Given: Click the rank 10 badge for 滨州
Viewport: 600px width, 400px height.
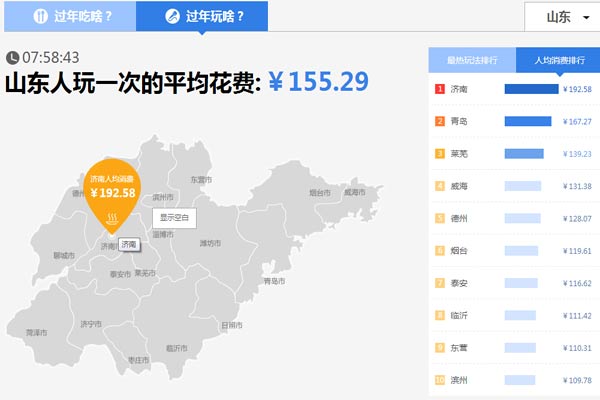Looking at the screenshot, I should click(439, 380).
